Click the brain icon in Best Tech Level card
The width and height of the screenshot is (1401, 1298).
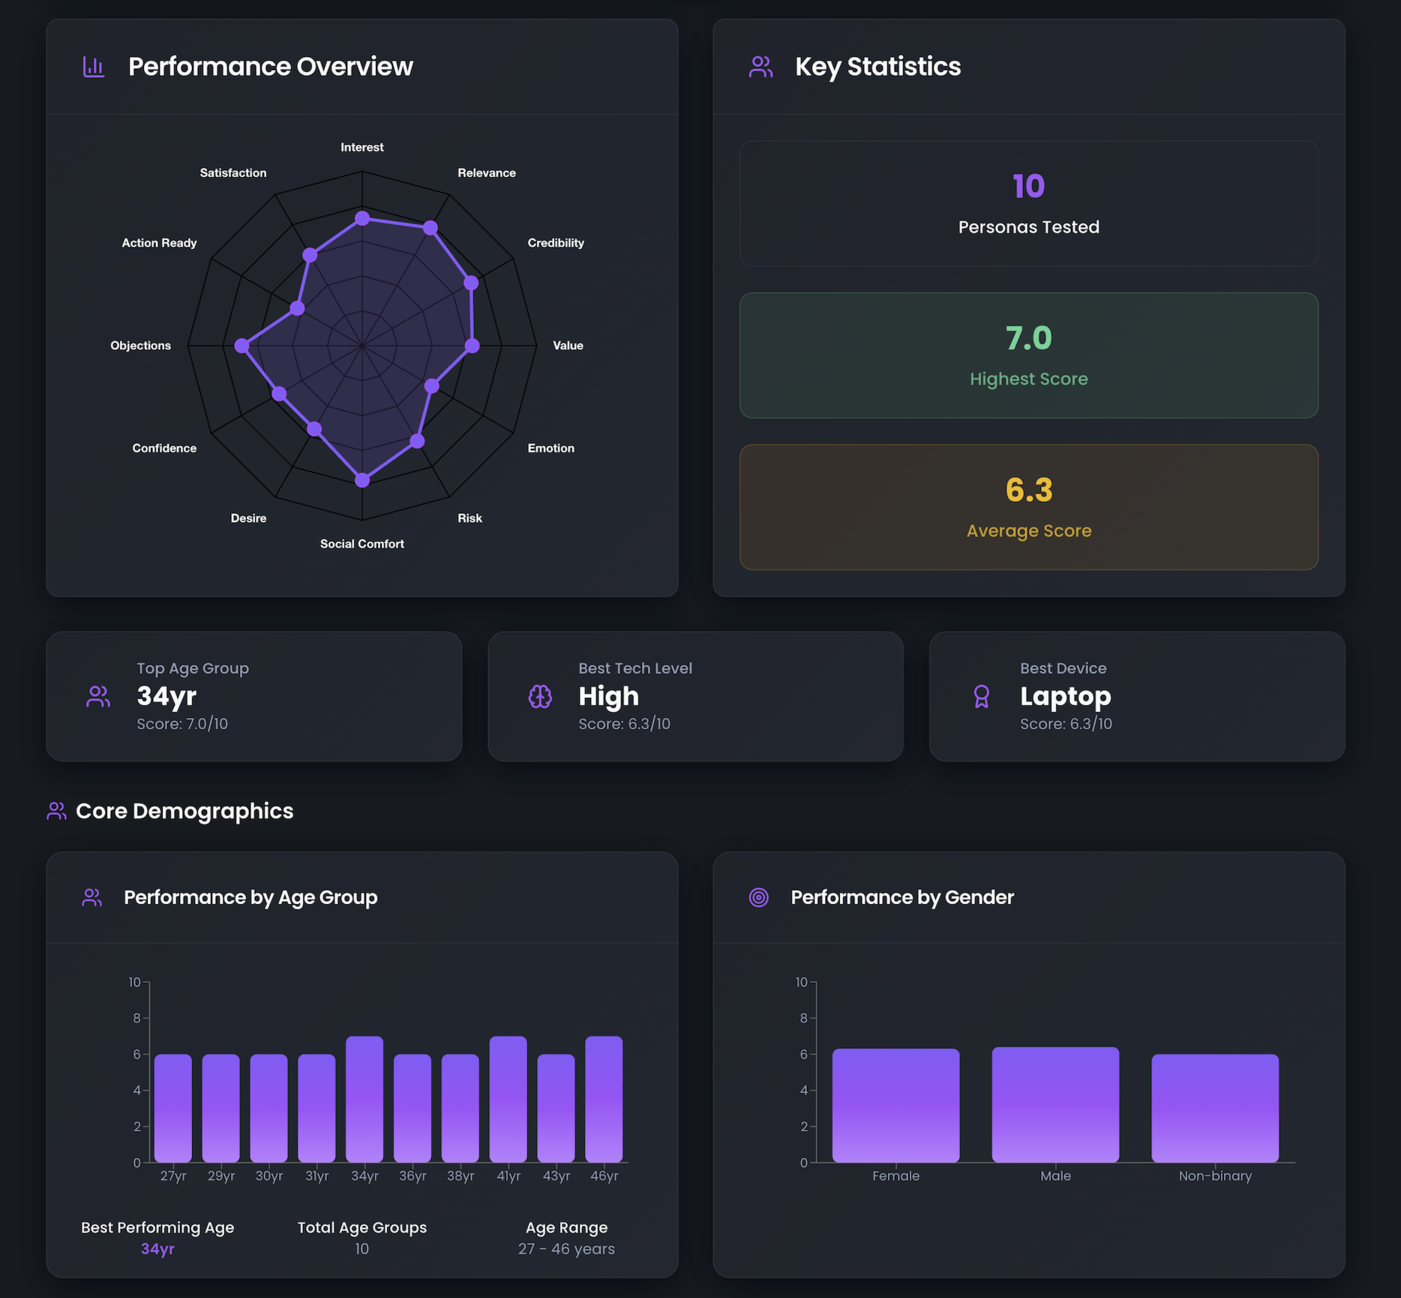(x=540, y=697)
